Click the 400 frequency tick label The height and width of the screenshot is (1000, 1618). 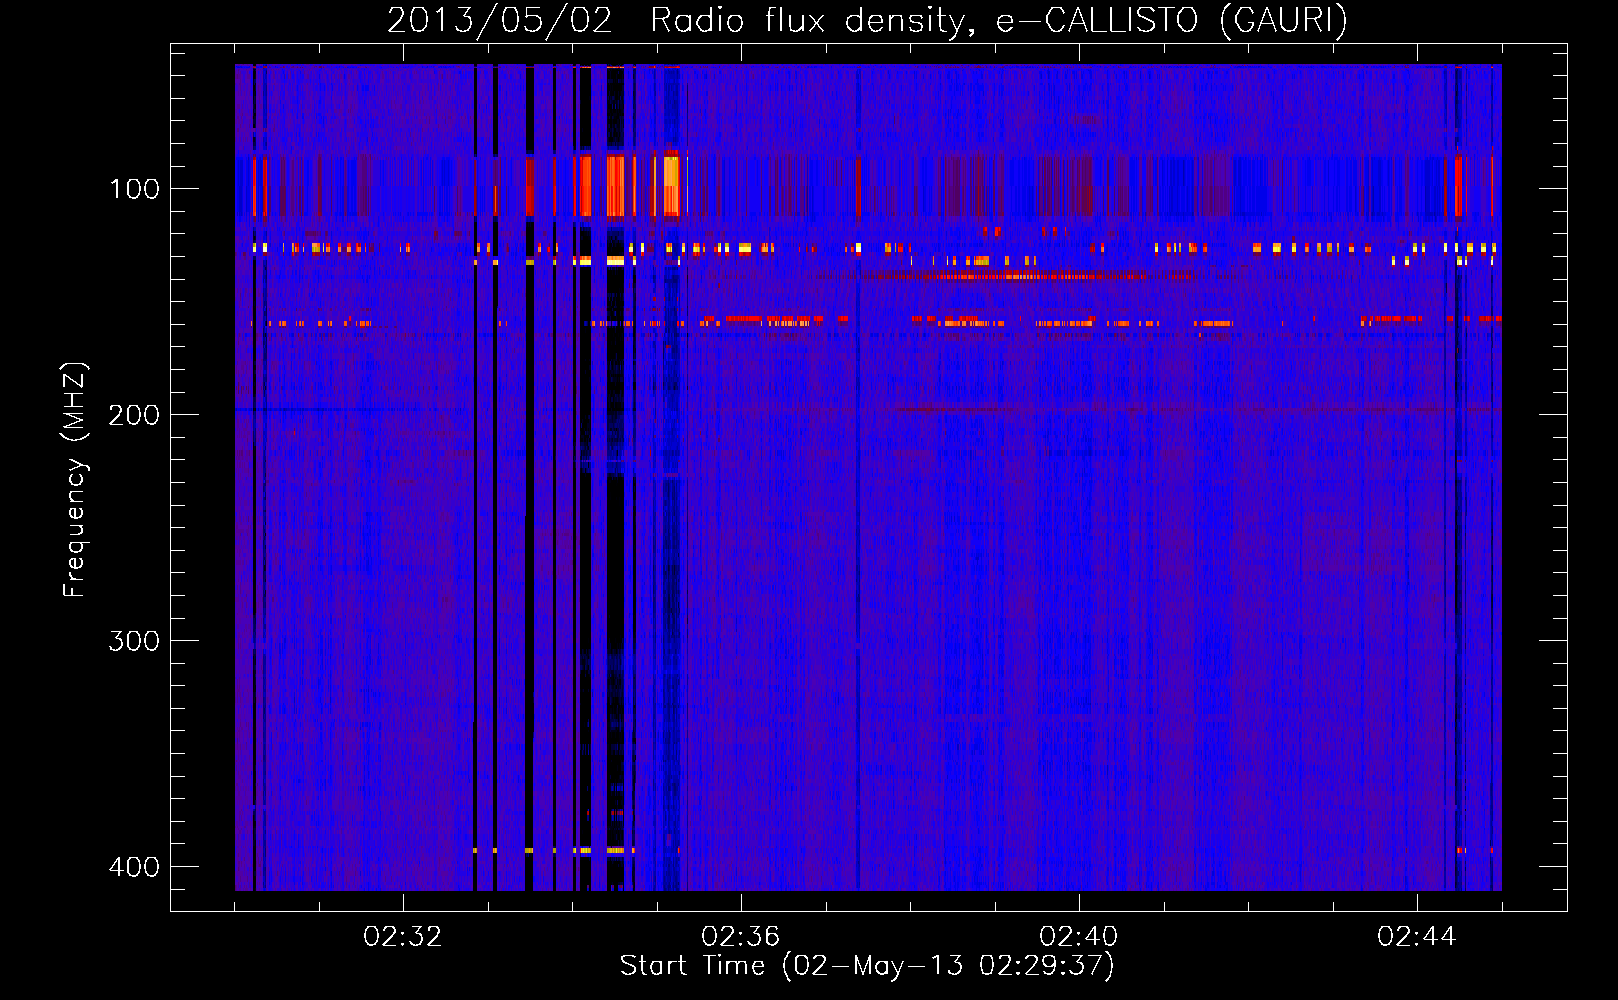point(134,866)
